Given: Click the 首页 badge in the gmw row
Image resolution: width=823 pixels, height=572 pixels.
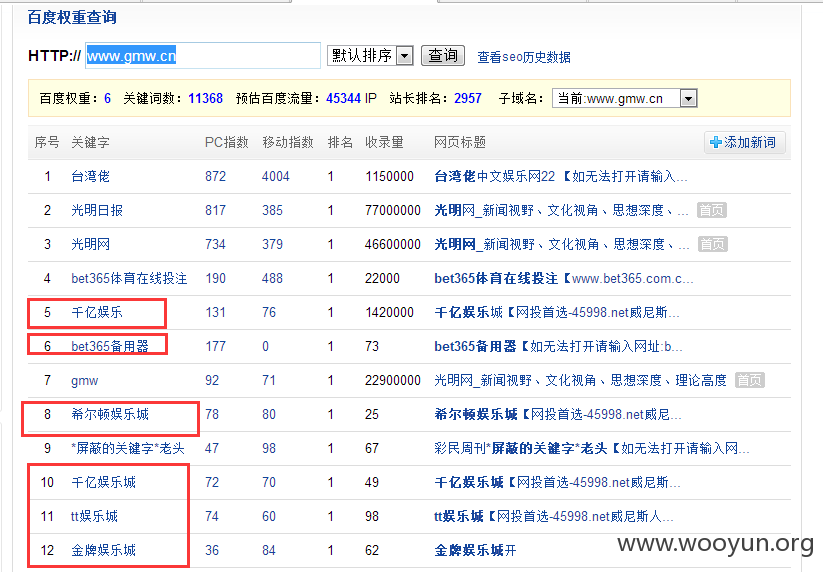Looking at the screenshot, I should pos(750,380).
